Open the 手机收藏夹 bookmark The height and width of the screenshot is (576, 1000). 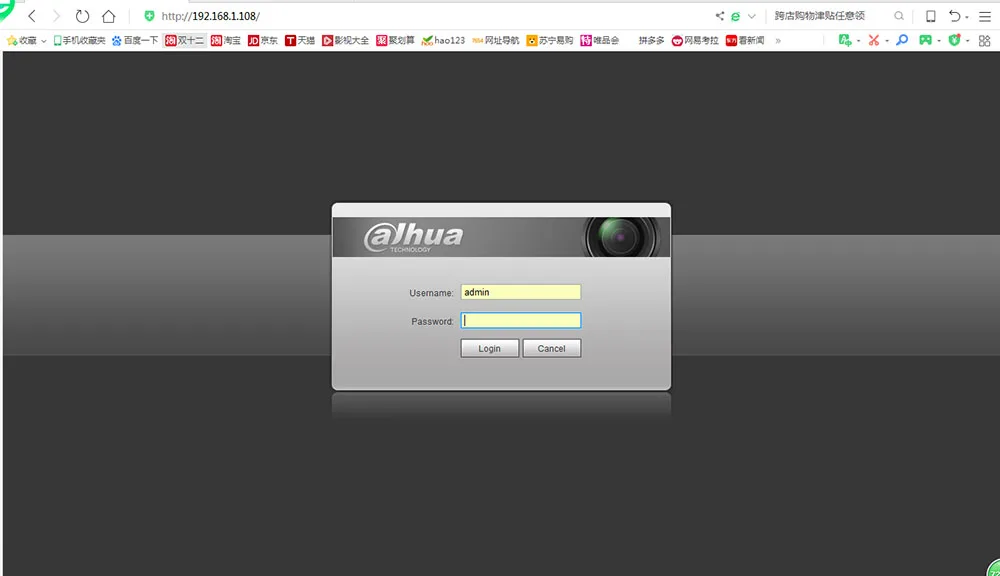click(80, 40)
